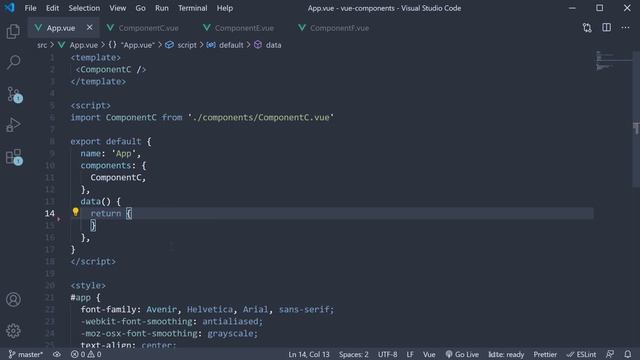
Task: Open the File menu
Action: tap(30, 8)
